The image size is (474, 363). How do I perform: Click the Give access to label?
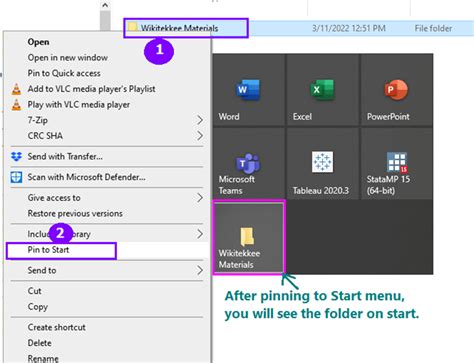tap(54, 198)
